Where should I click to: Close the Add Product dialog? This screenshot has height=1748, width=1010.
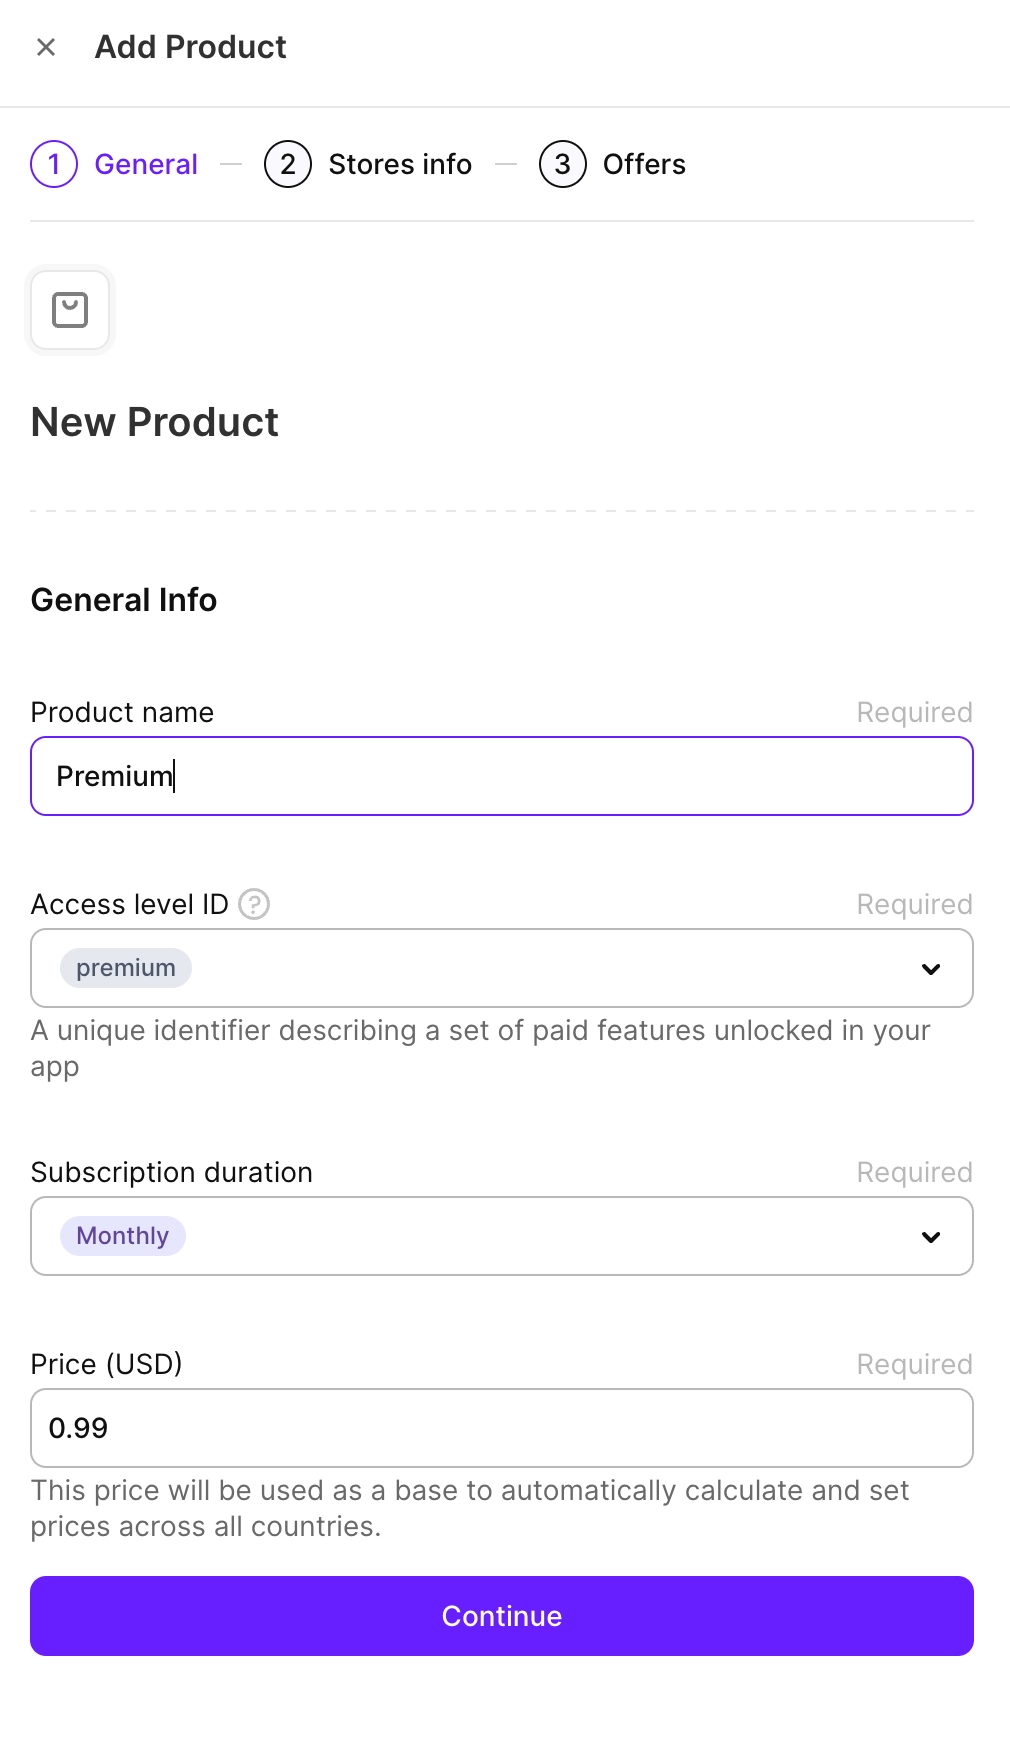[x=45, y=47]
